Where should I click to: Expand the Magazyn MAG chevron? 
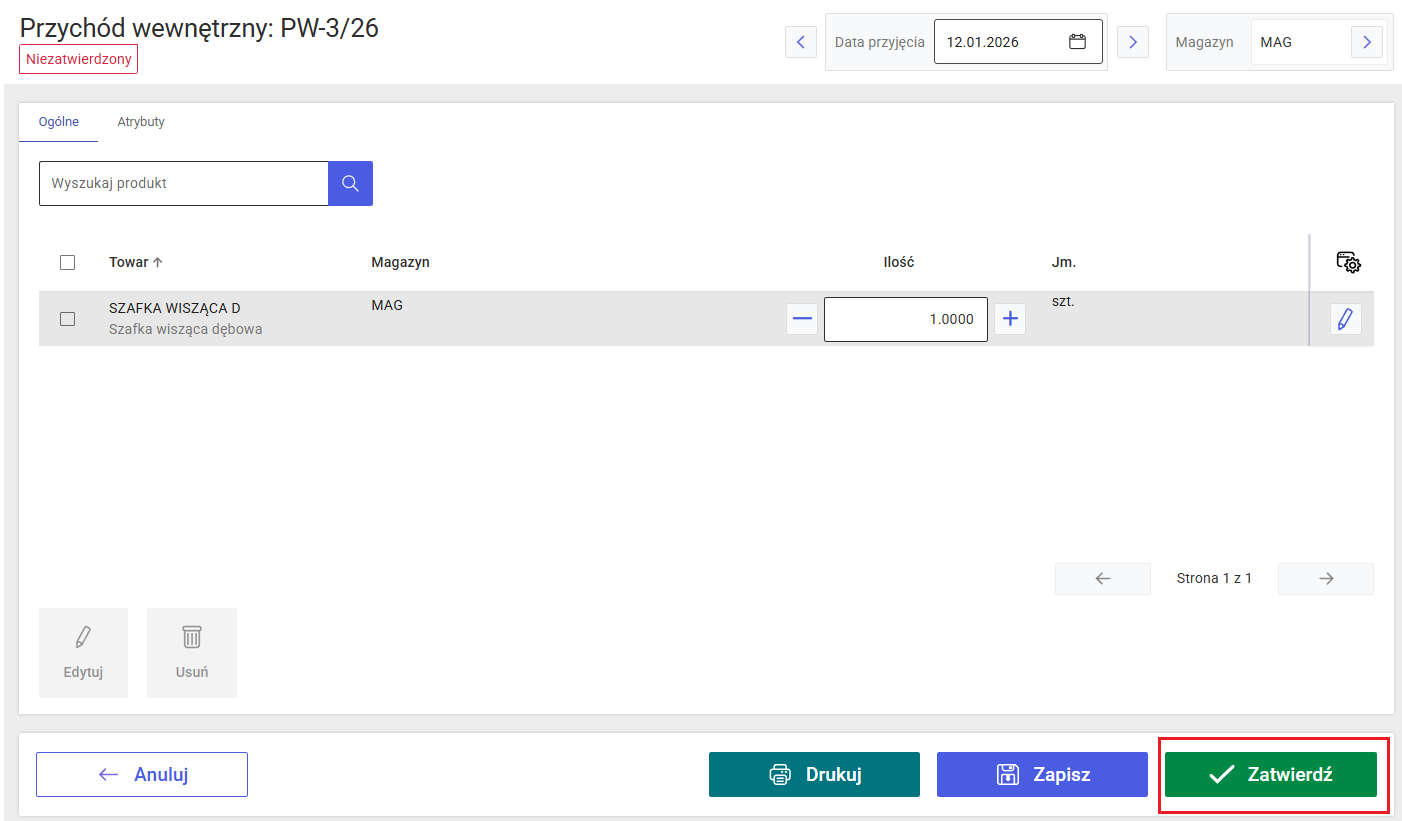[x=1367, y=42]
